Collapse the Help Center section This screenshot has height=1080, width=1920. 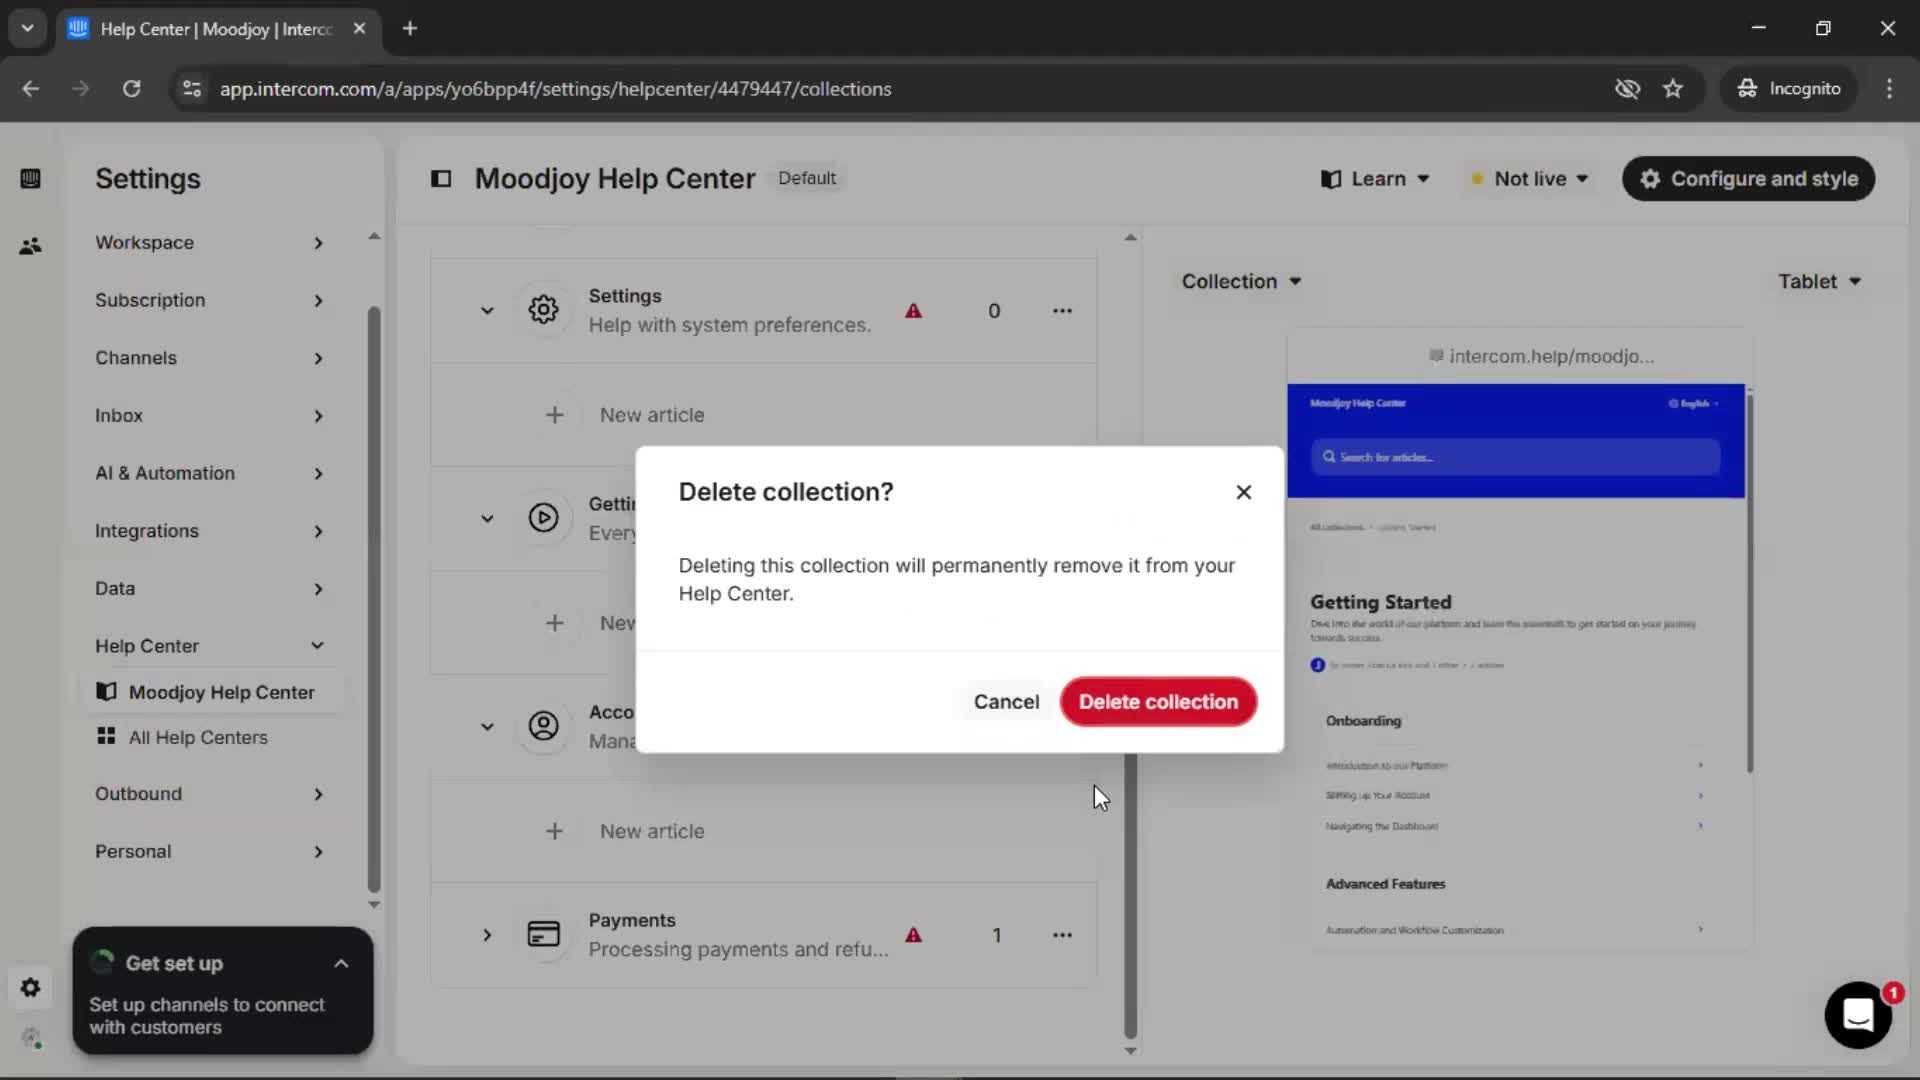208,646
